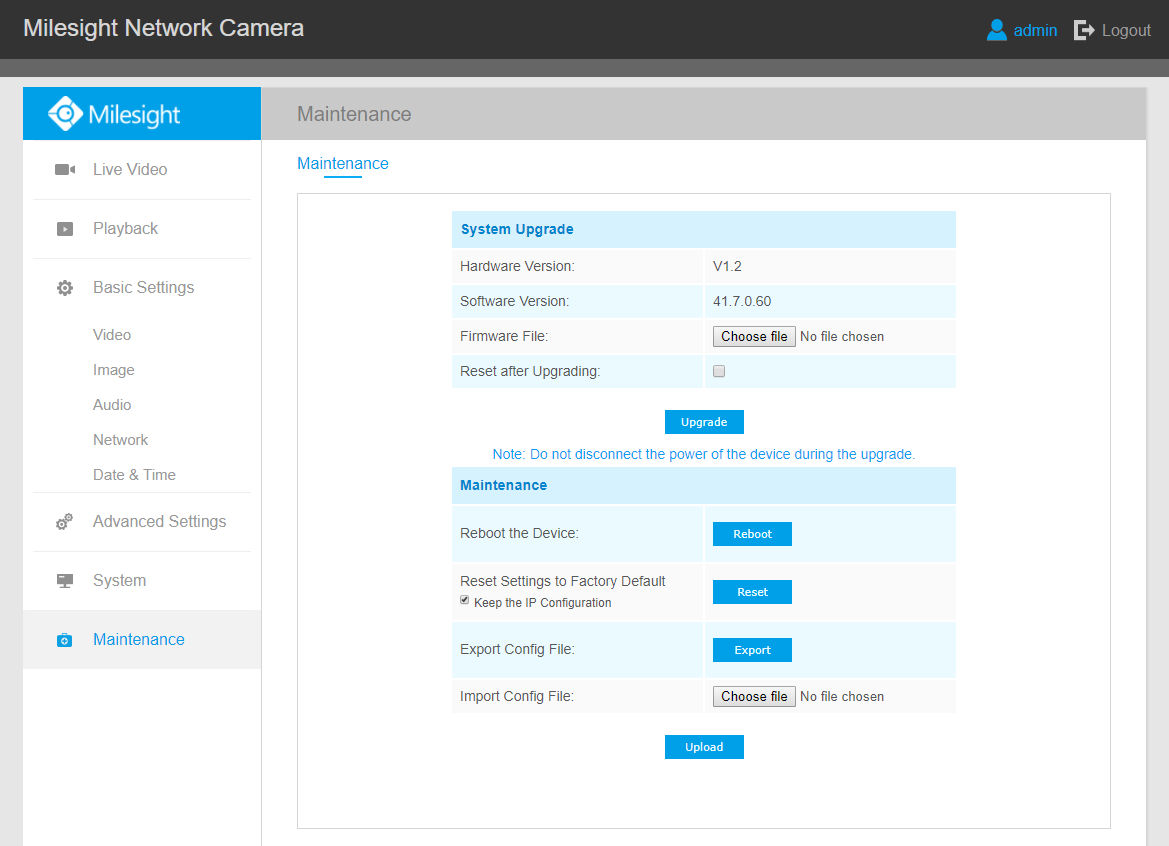
Task: Click the Live Video camera icon
Action: click(x=65, y=170)
